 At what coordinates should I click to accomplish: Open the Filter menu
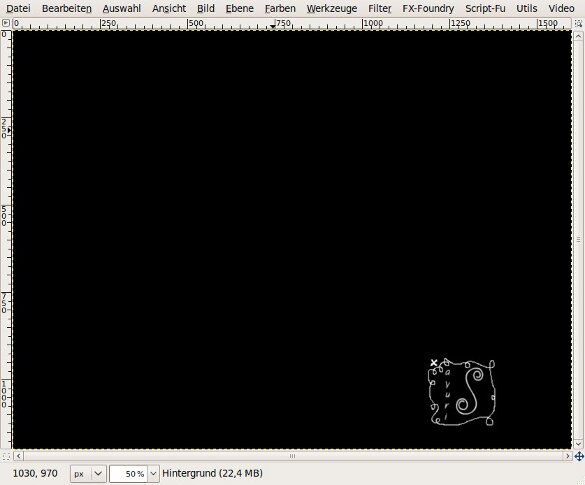[379, 8]
